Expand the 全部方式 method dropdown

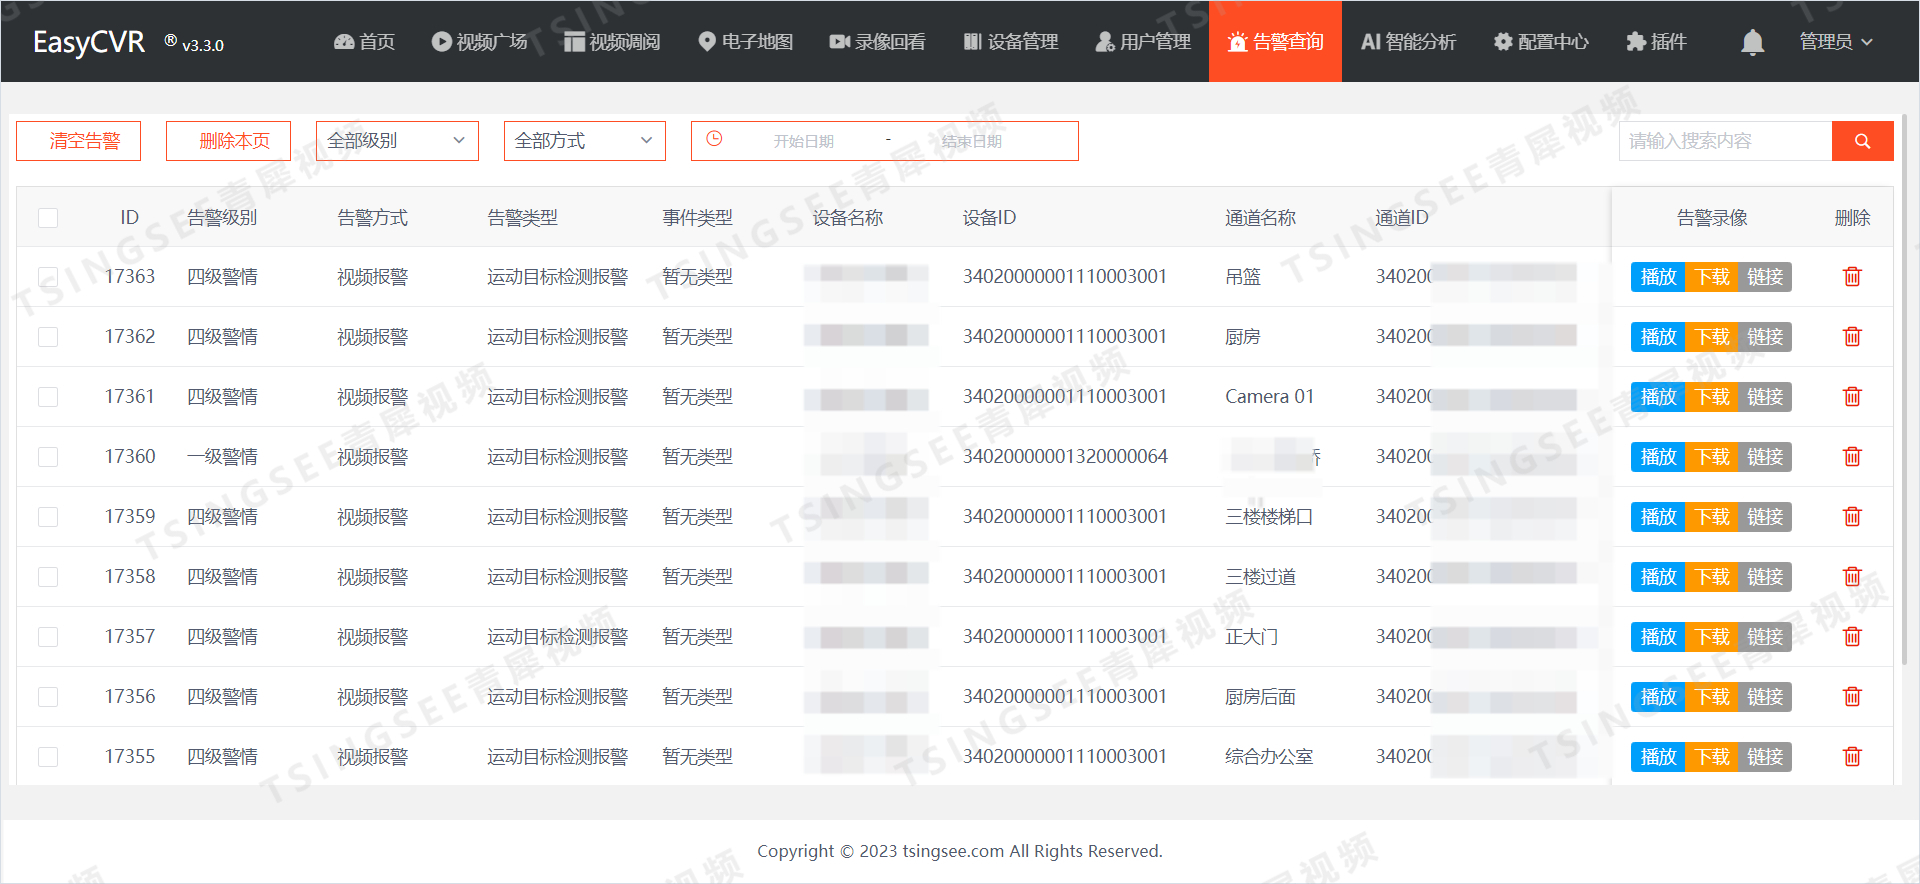[585, 141]
